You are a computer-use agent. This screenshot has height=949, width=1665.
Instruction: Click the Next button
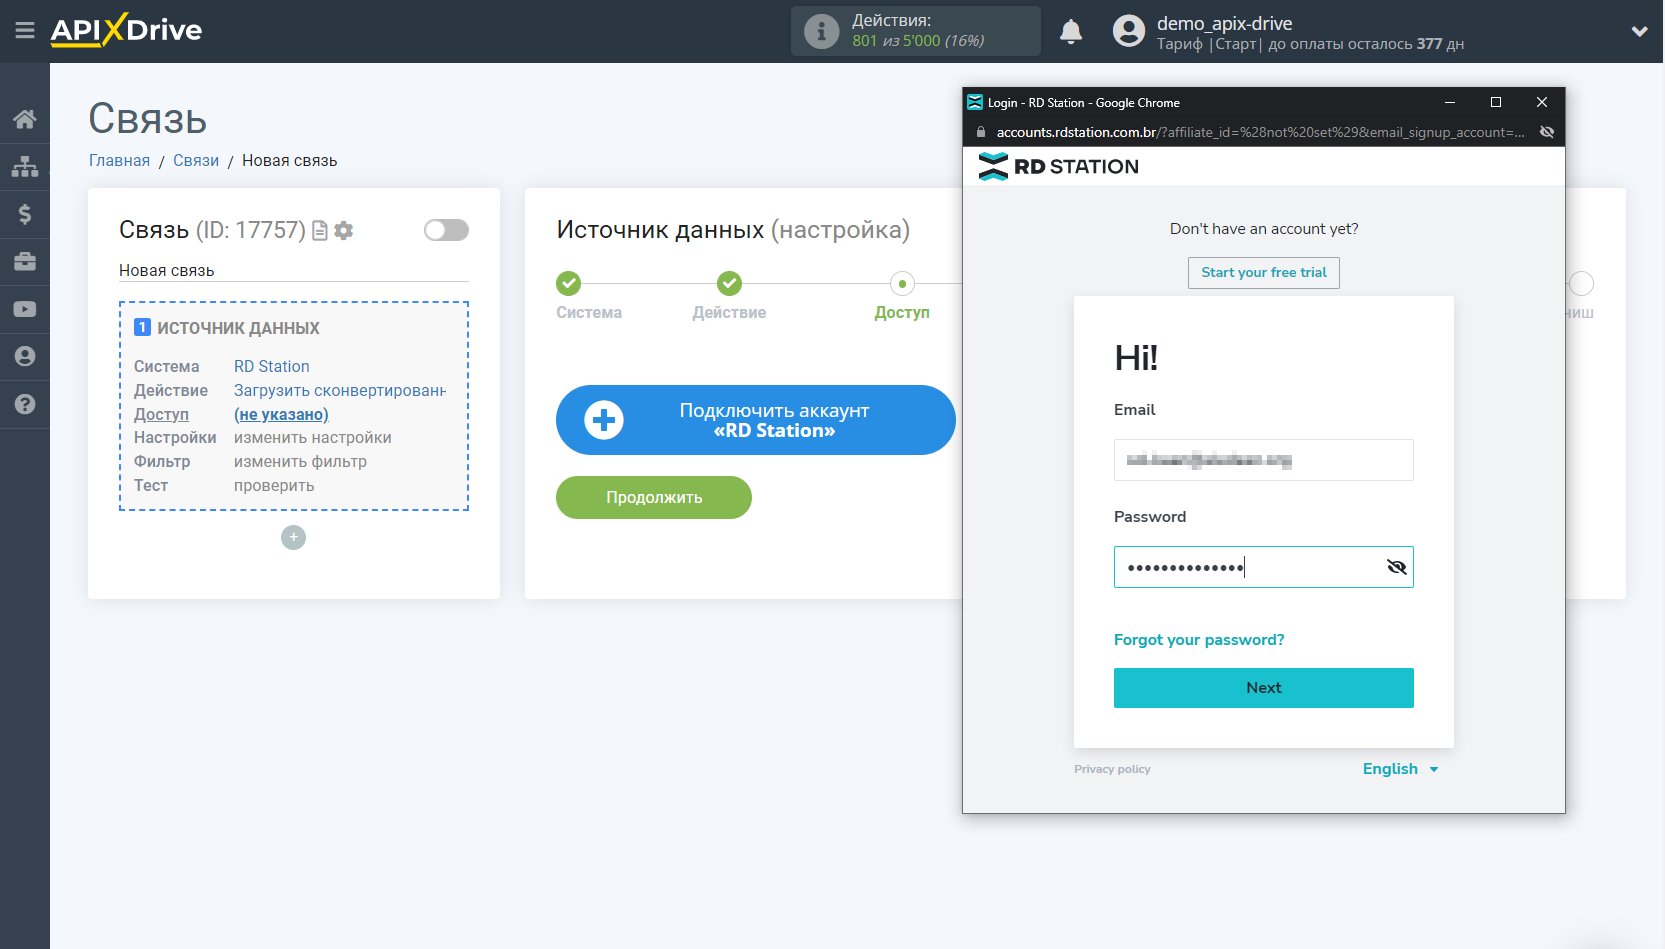pos(1264,688)
